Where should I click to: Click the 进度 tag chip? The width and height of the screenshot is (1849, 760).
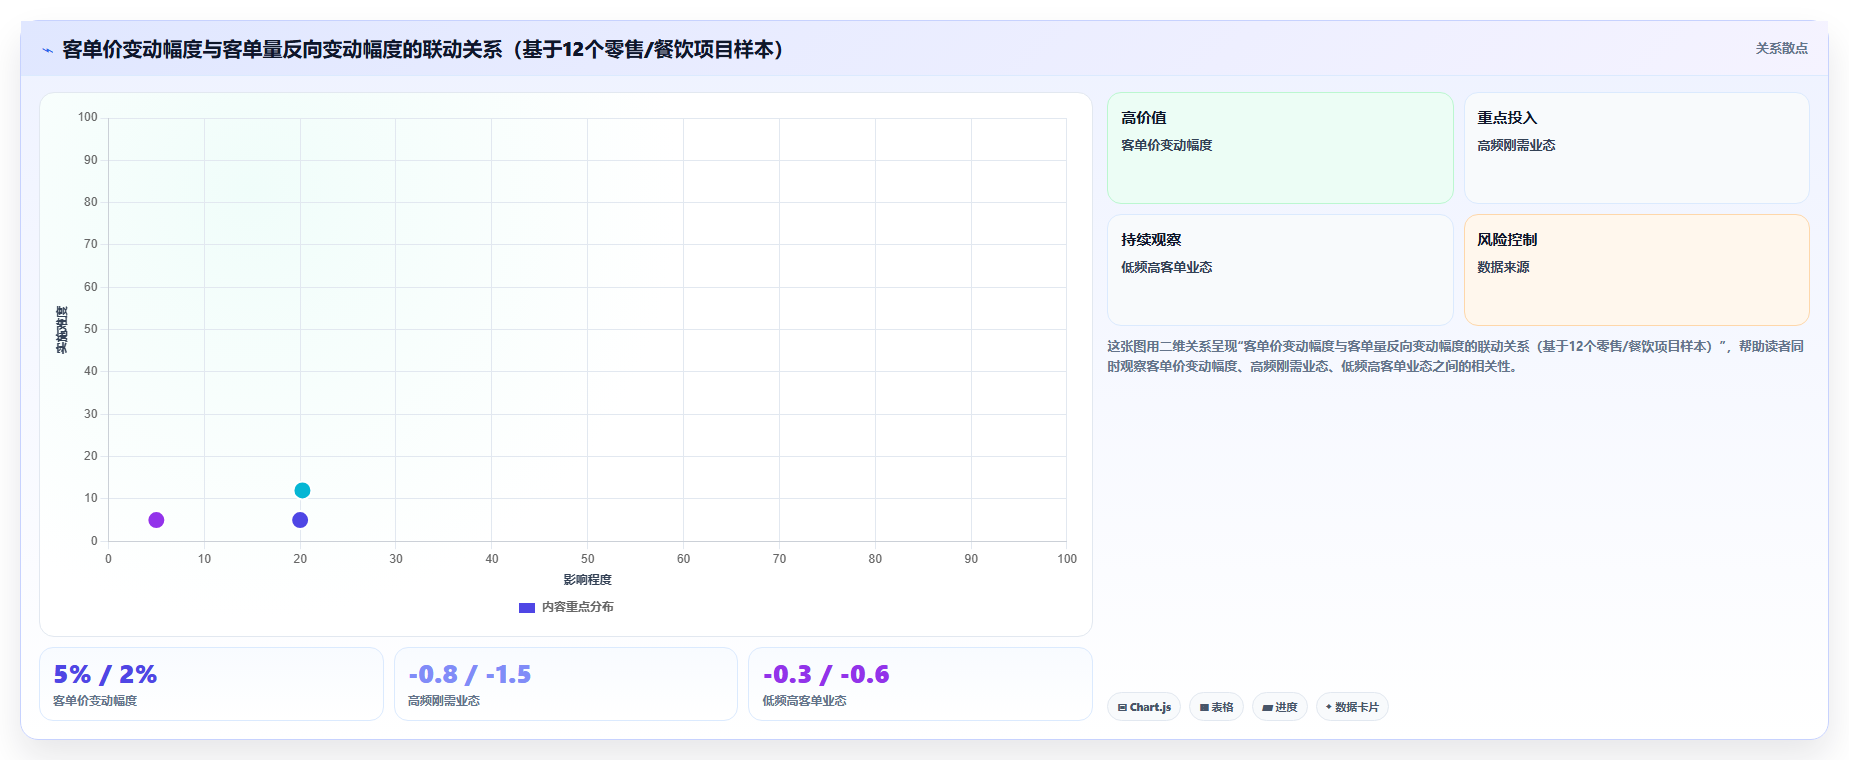click(1279, 707)
